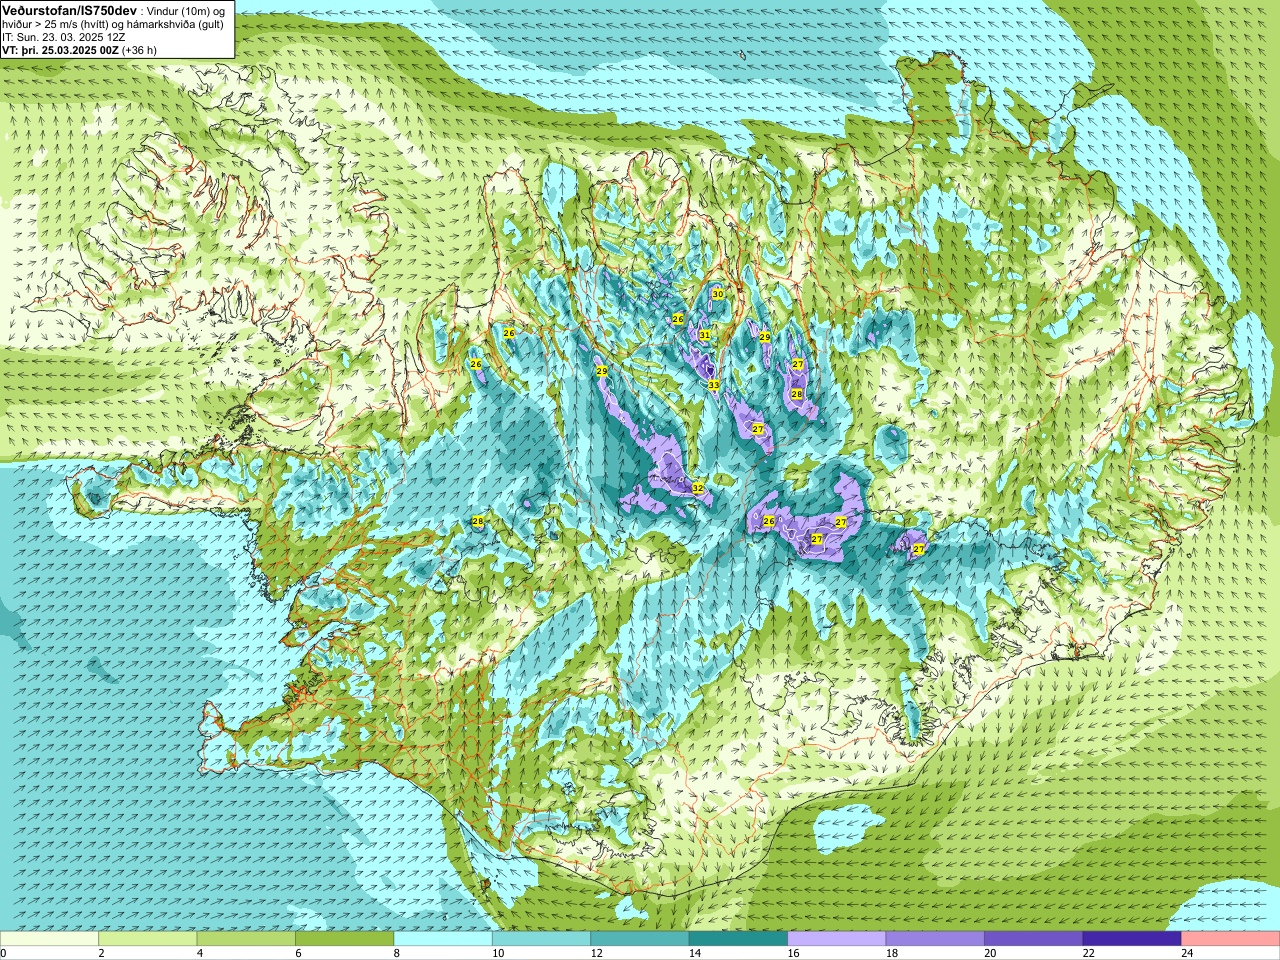1280x960 pixels.
Task: Choose the 14–16 m/s dark teal legend swatch
Action: 739,939
